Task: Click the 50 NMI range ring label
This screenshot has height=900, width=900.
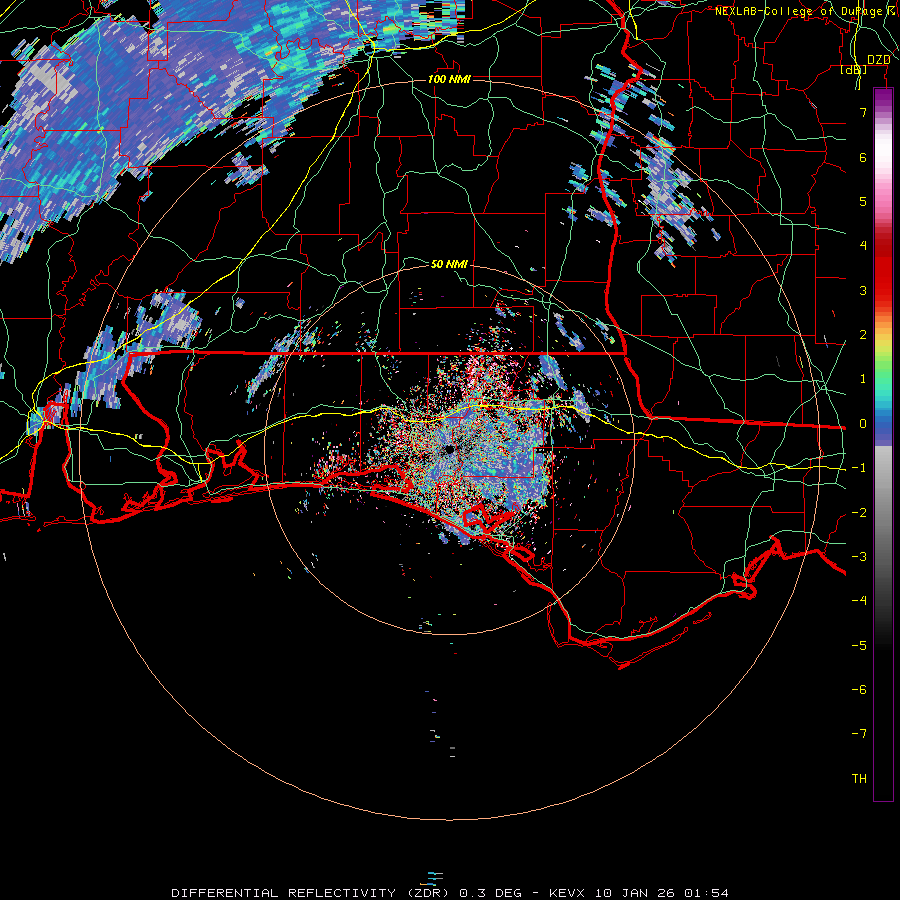Action: pos(449,264)
